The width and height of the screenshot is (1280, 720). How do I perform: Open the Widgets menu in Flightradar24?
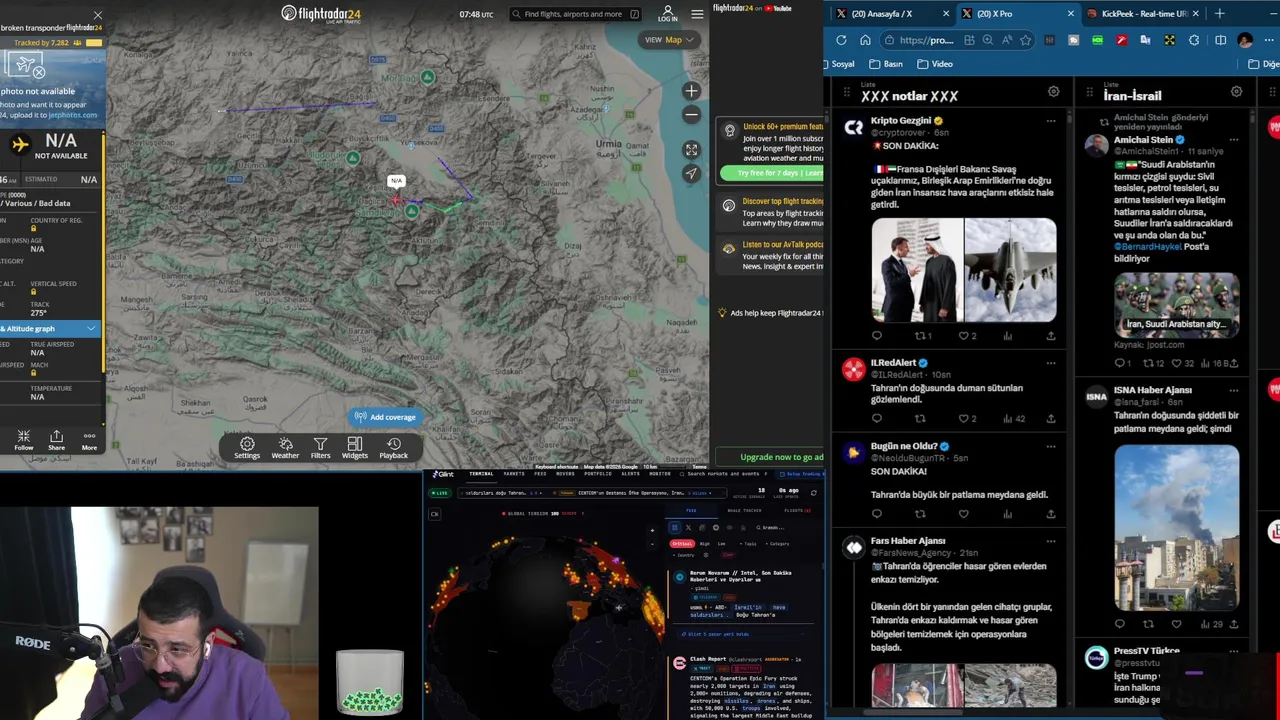click(354, 448)
